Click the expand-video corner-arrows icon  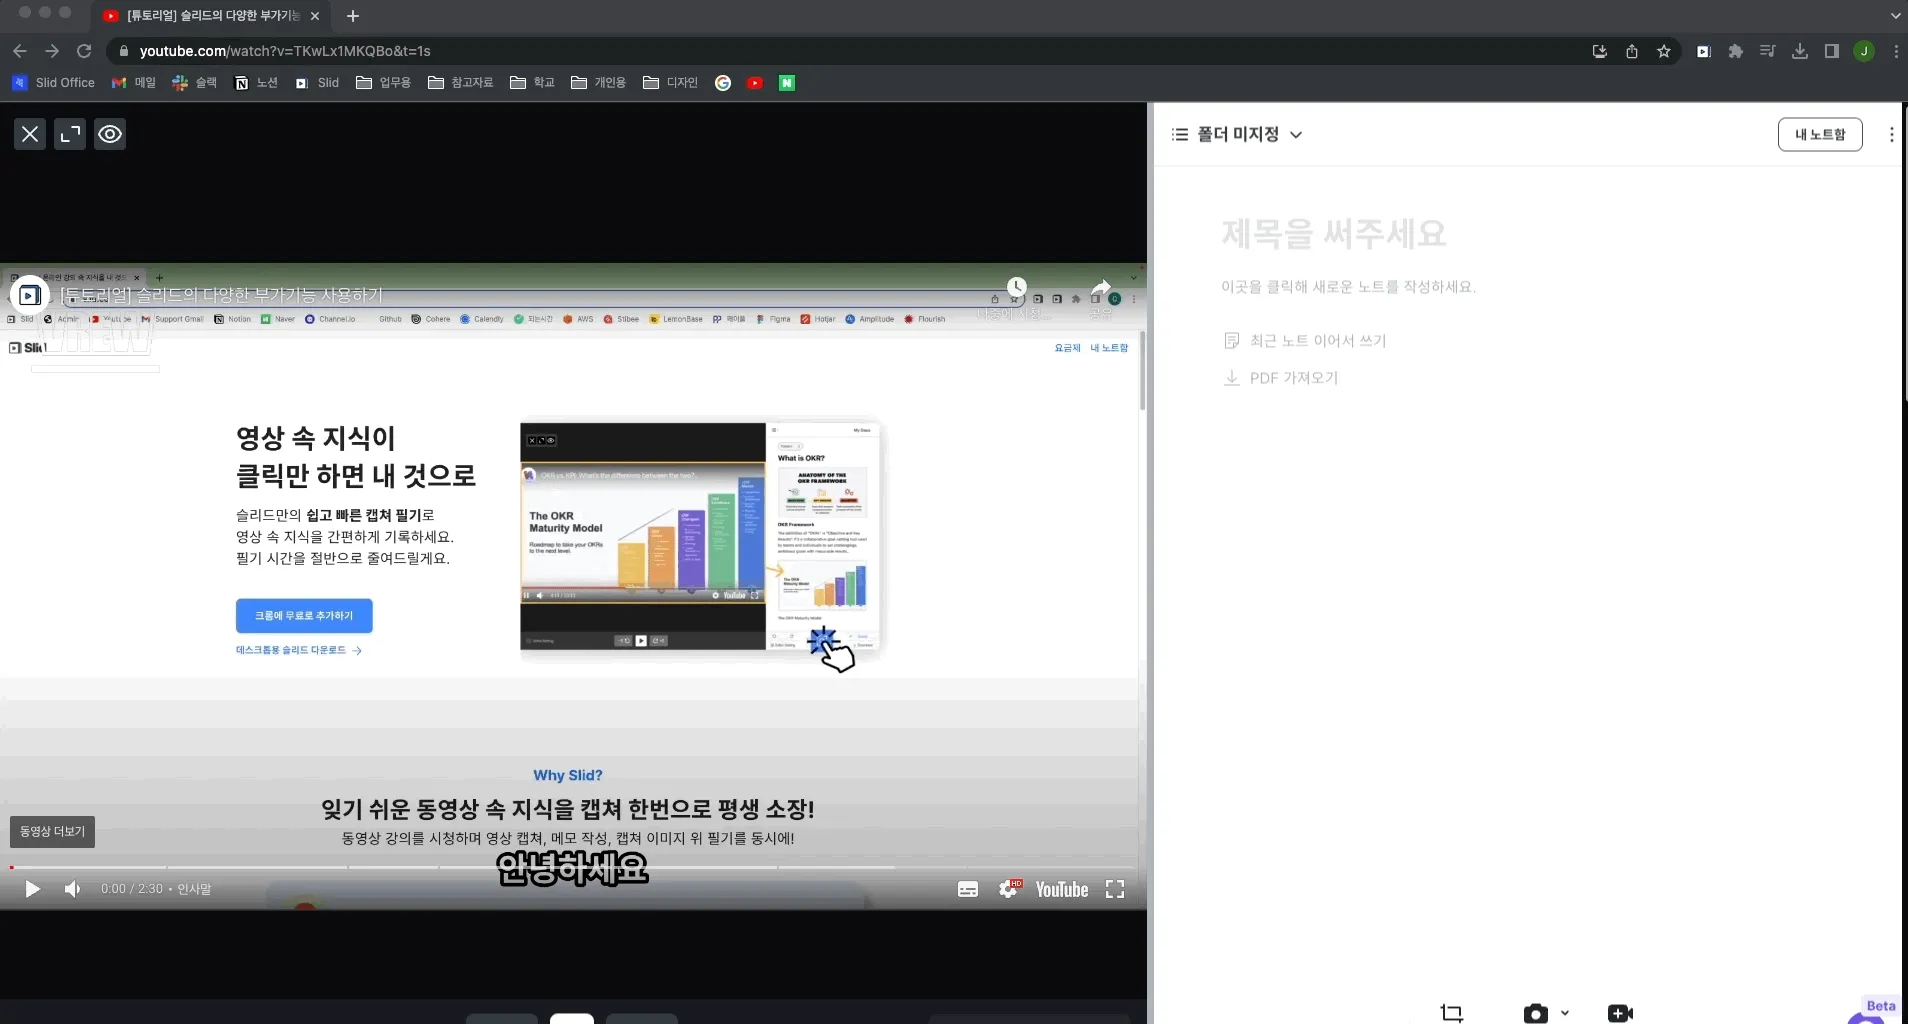tap(70, 134)
